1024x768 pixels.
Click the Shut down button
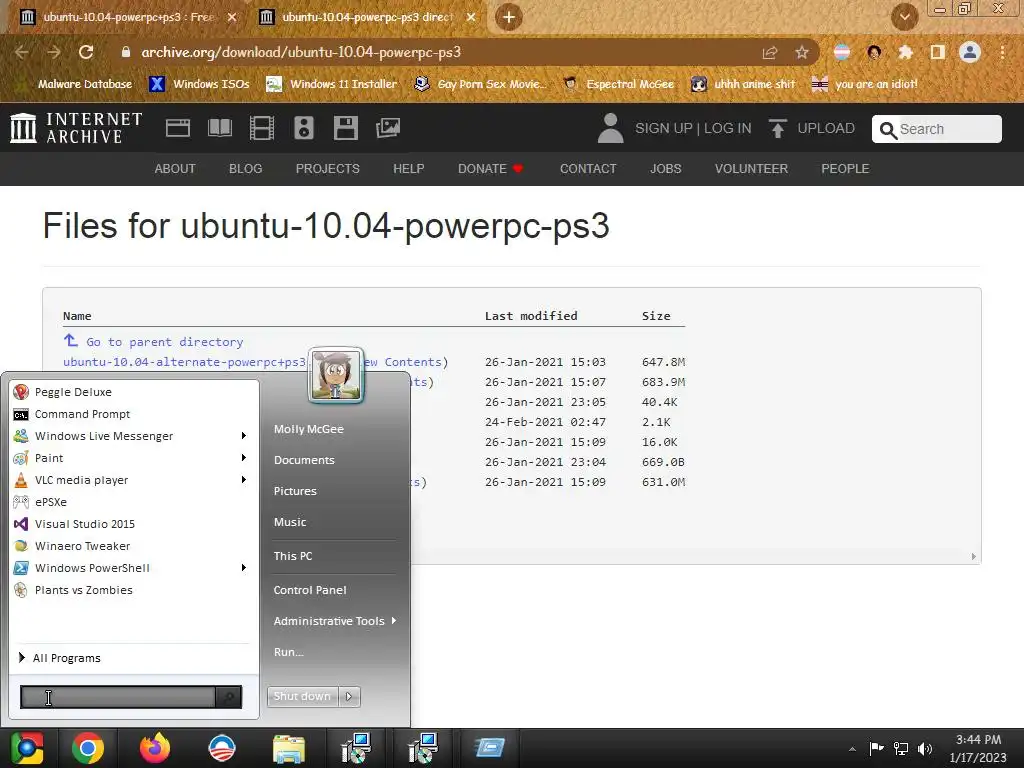[302, 696]
